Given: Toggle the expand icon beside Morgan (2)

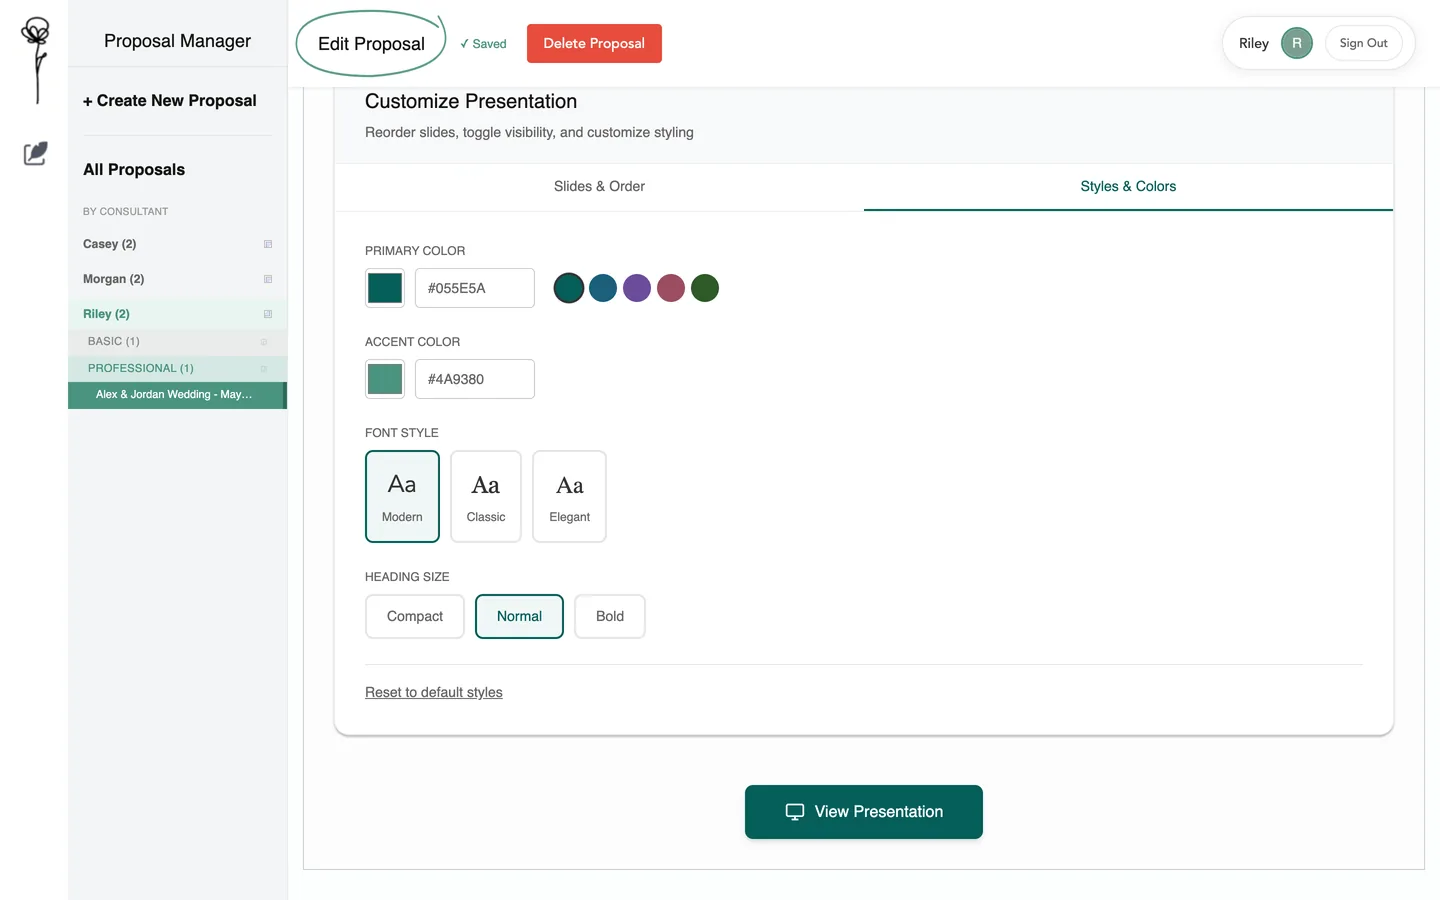Looking at the screenshot, I should coord(268,279).
